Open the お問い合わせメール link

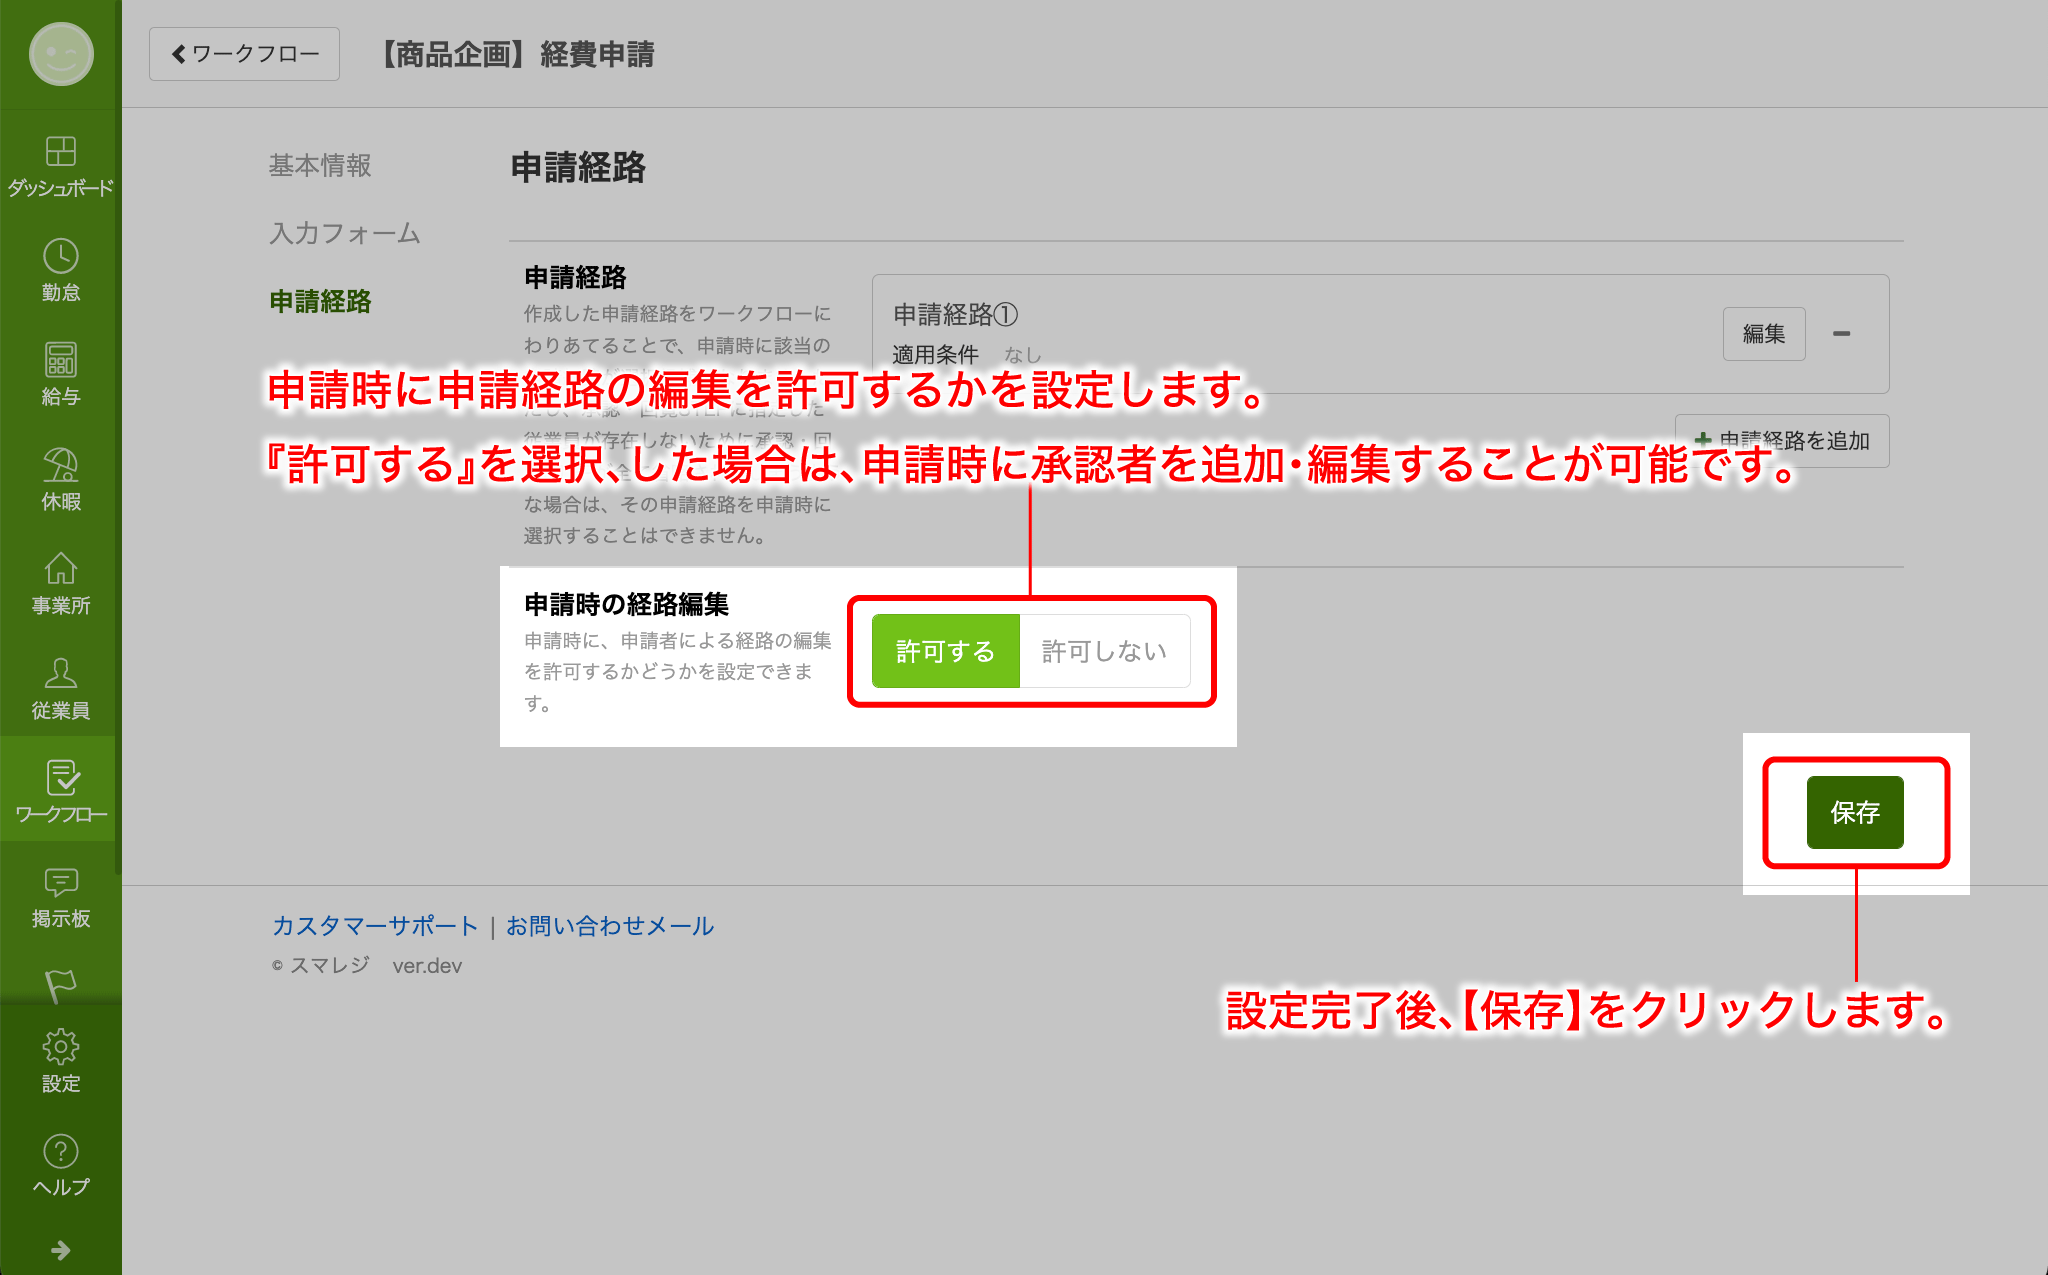pyautogui.click(x=610, y=926)
